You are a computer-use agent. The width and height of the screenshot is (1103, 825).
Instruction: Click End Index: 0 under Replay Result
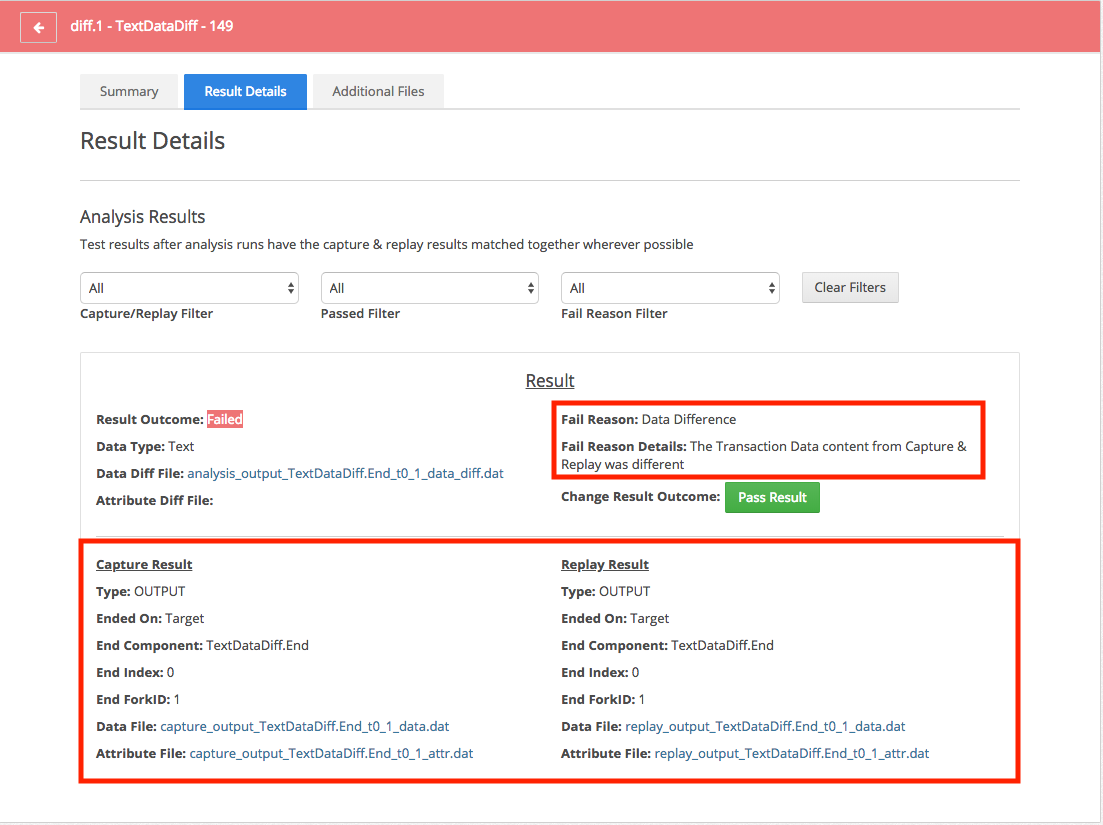[600, 672]
